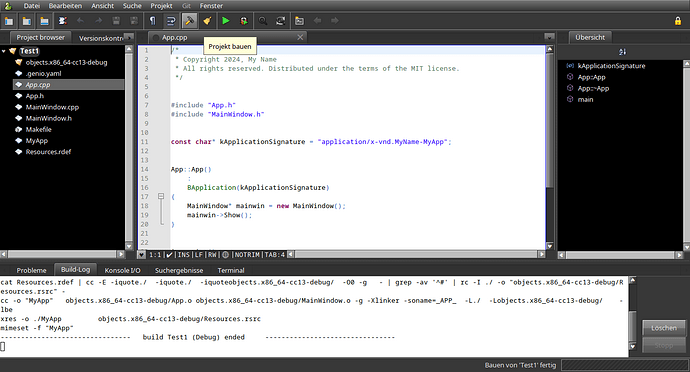Screen dimensions: 690x372
Task: Open the Bearbeiten menu
Action: 65,6
